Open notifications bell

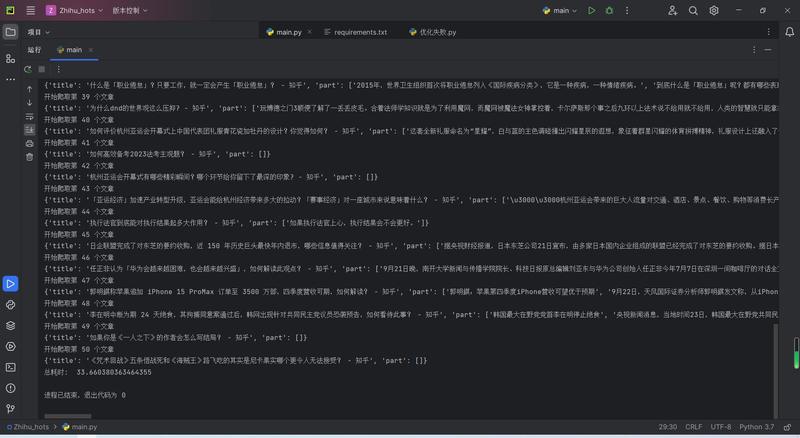pos(789,32)
